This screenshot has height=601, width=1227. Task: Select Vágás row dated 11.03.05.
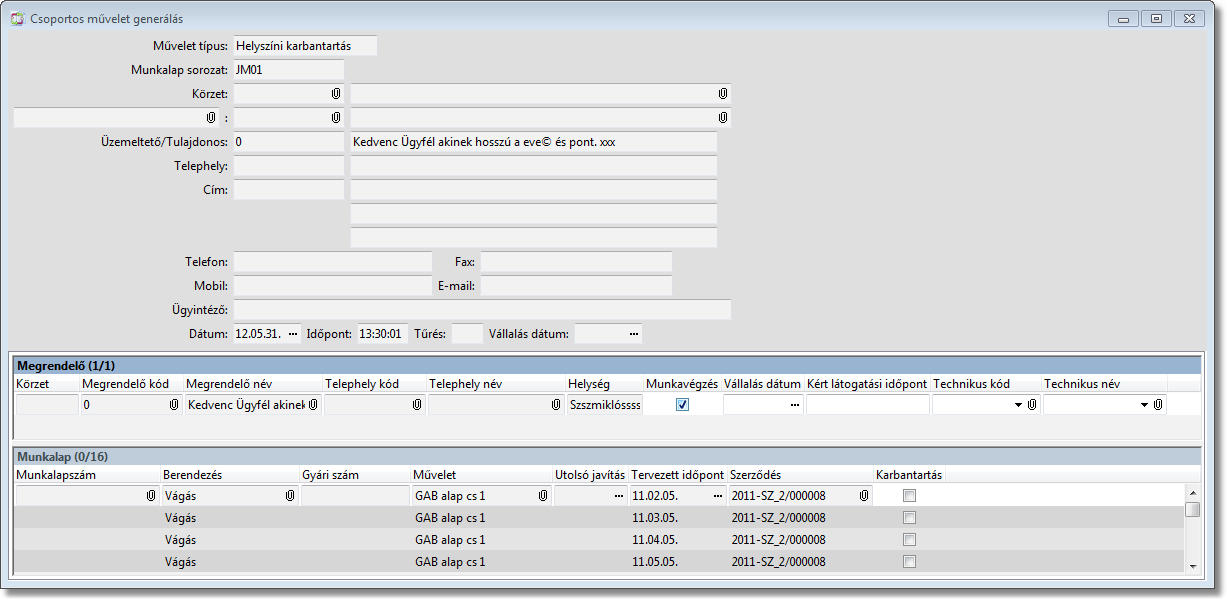click(598, 518)
